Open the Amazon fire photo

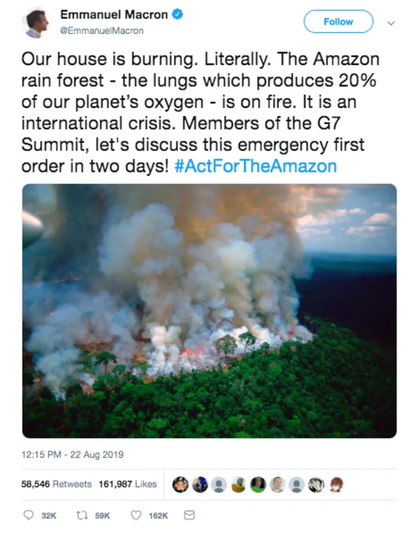[209, 311]
